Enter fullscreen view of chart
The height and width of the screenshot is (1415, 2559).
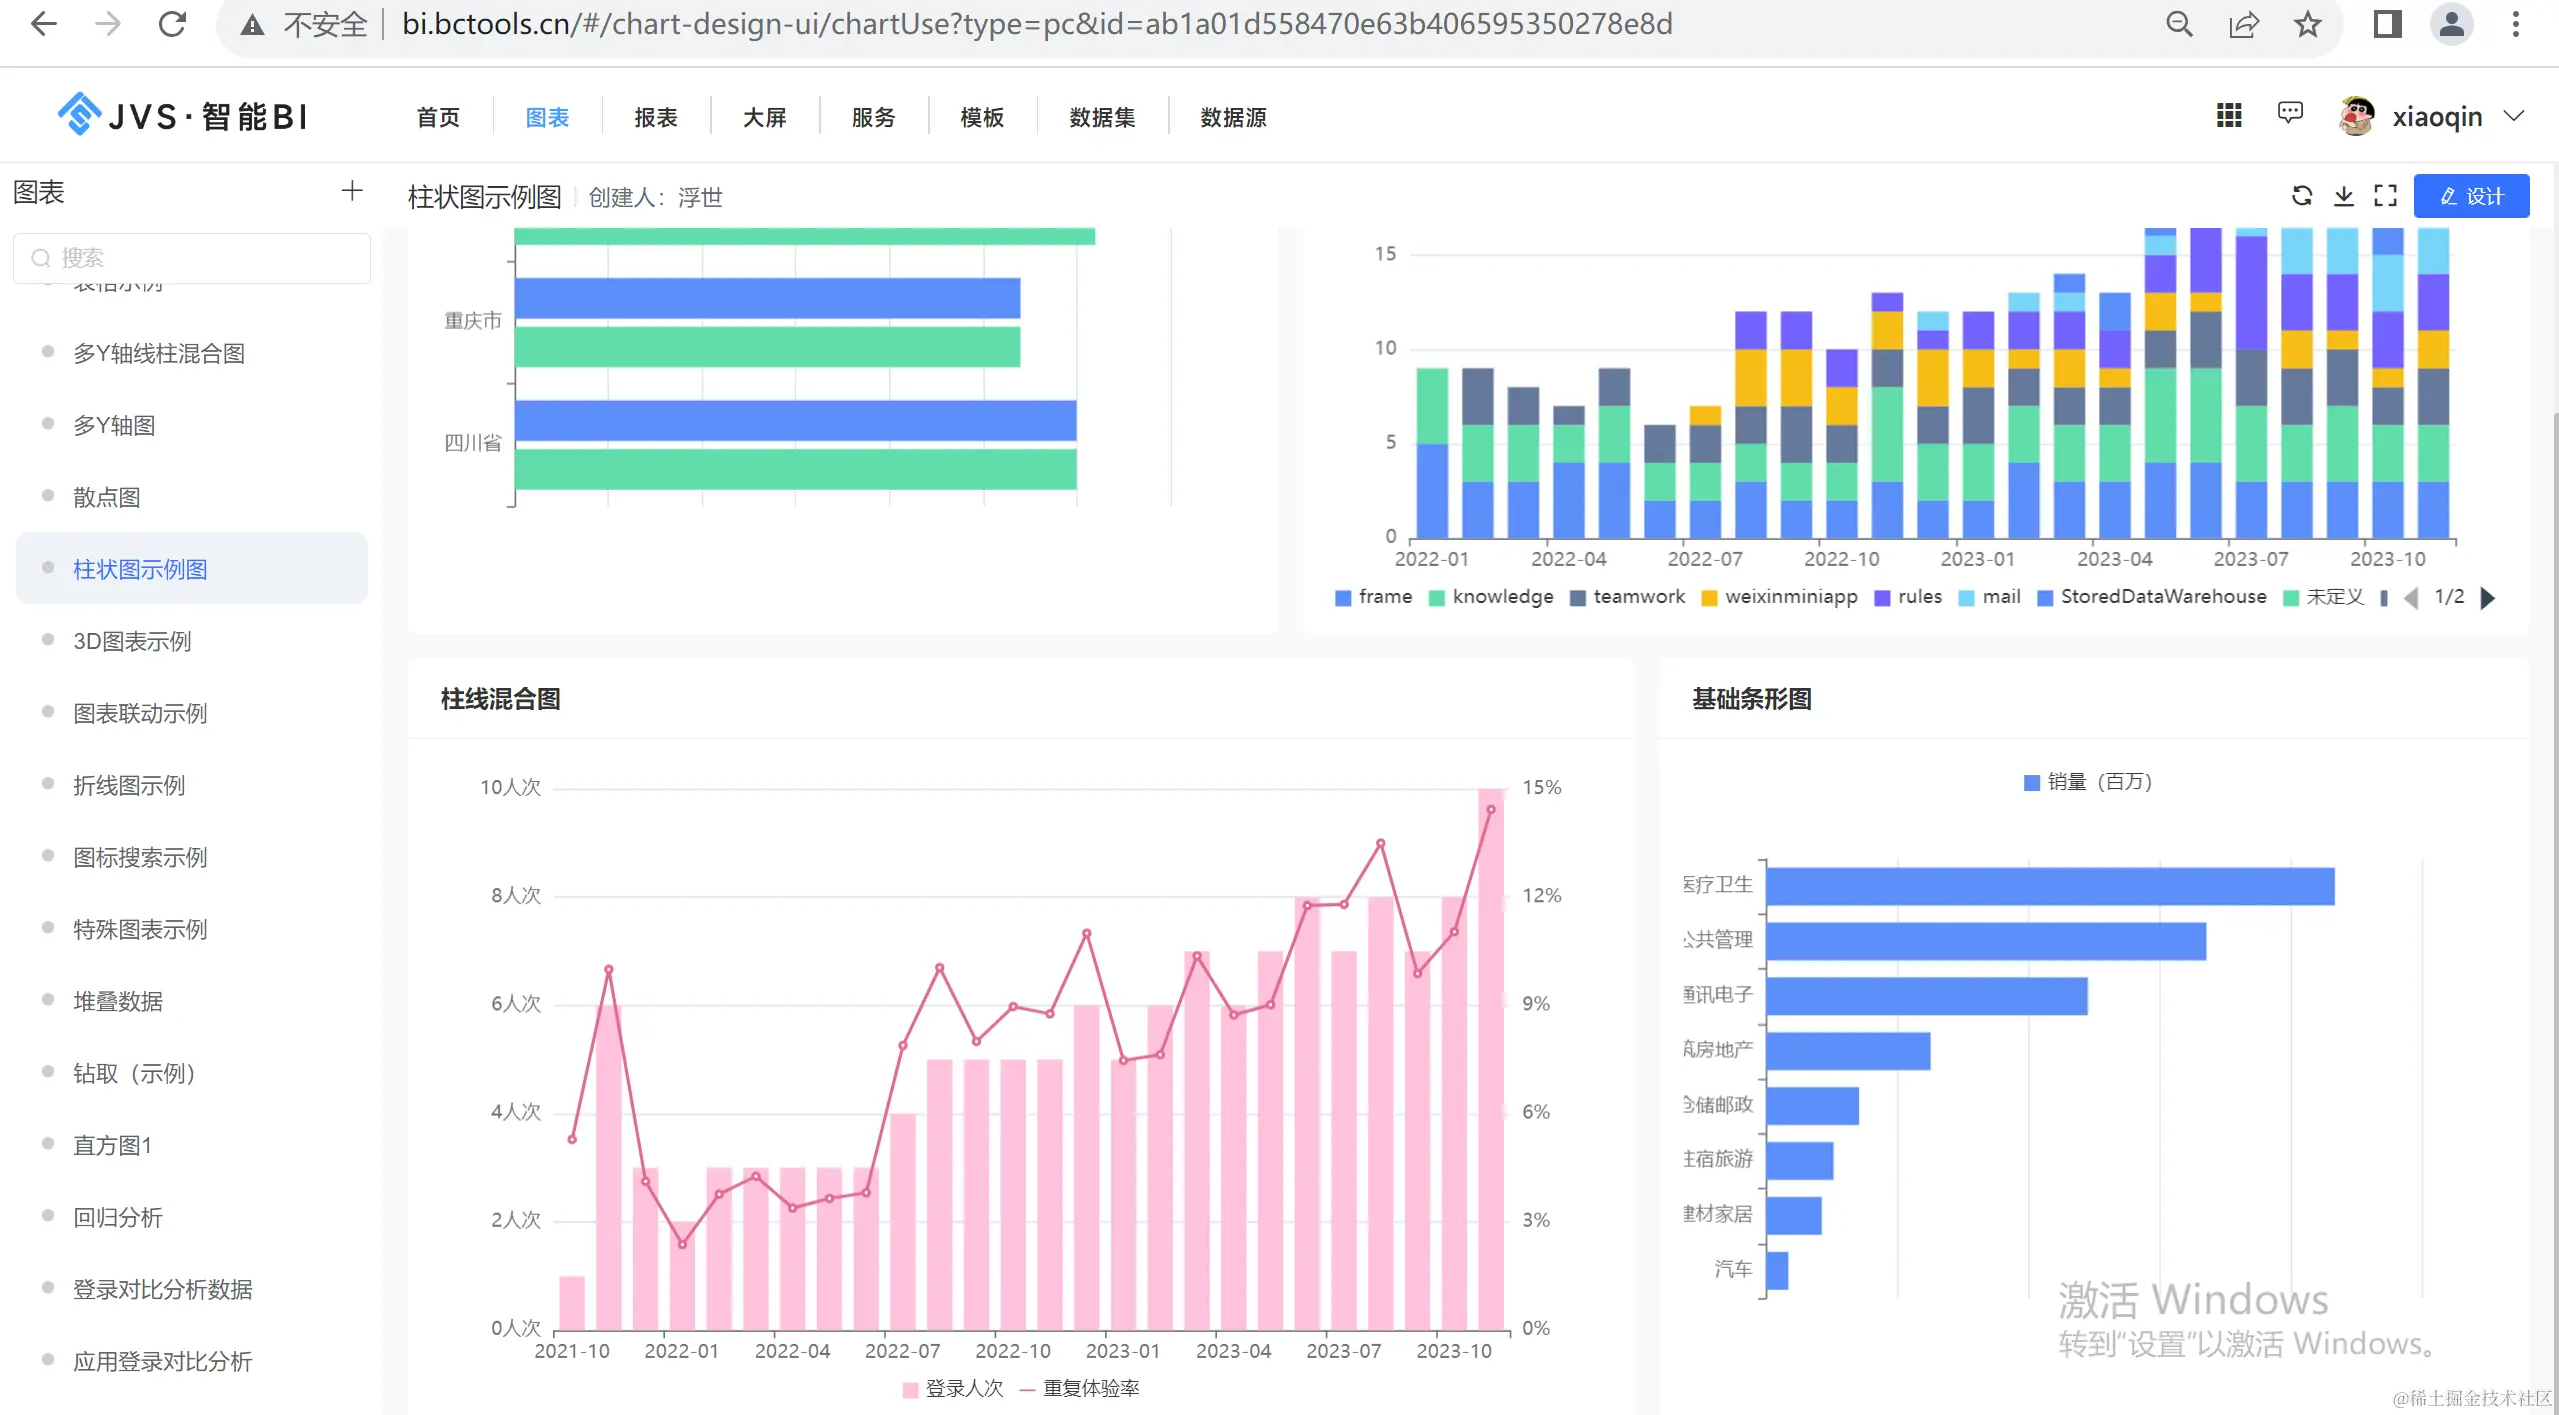(2385, 196)
